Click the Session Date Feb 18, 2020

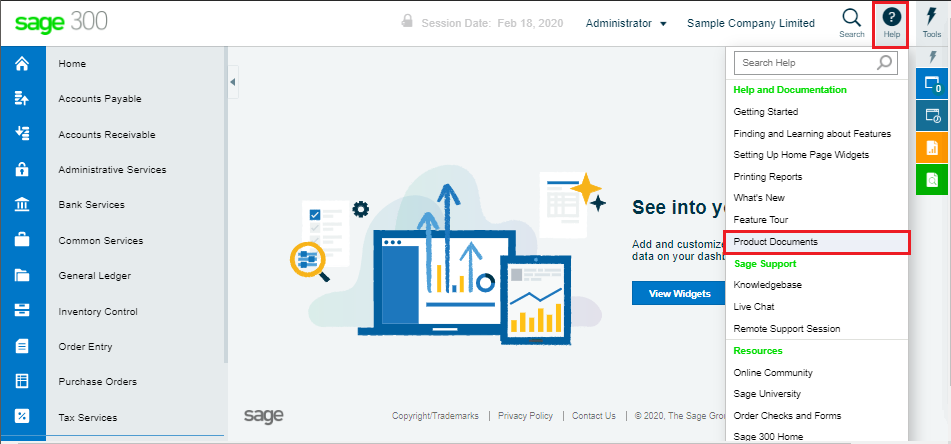(492, 23)
